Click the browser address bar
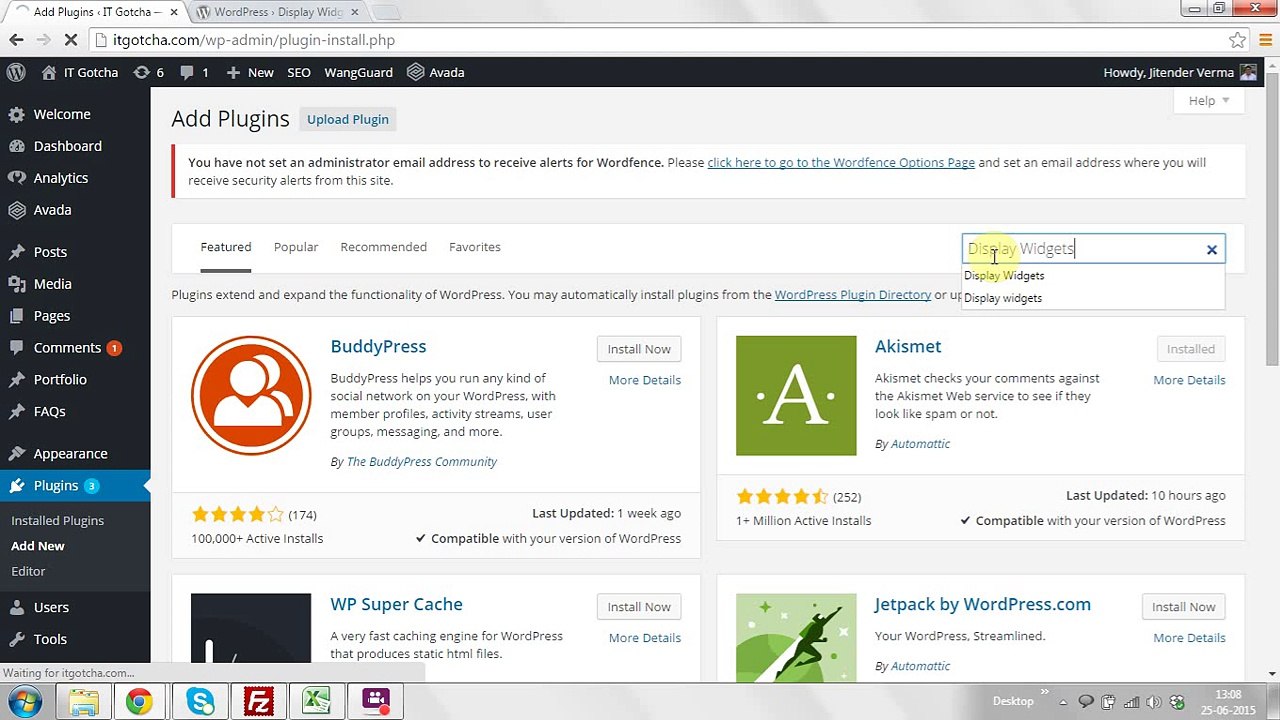 660,40
